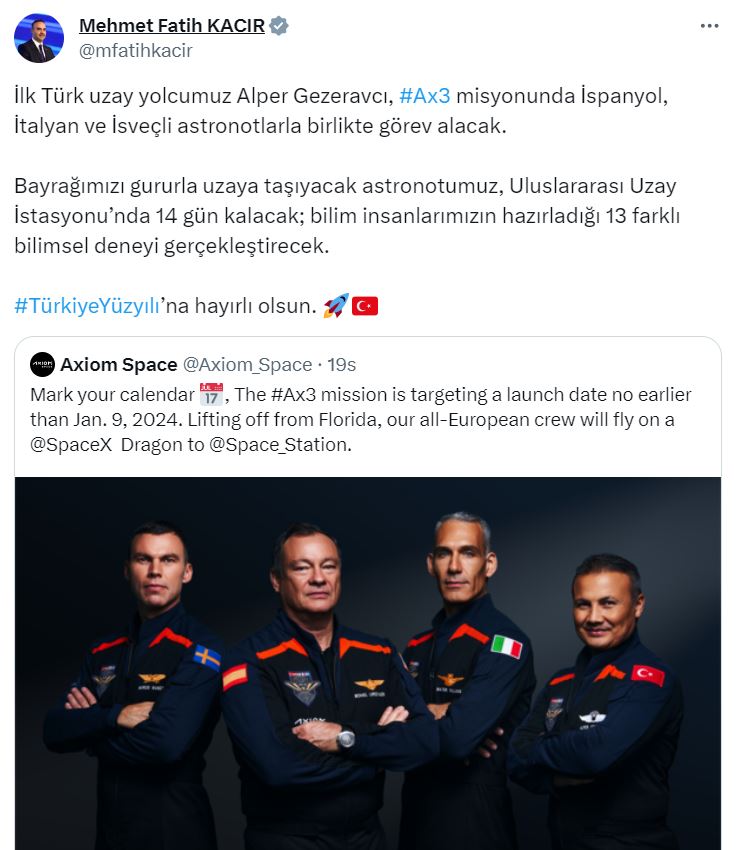This screenshot has width=741, height=850.
Task: Click the @mfatihkacir handle
Action: (136, 50)
